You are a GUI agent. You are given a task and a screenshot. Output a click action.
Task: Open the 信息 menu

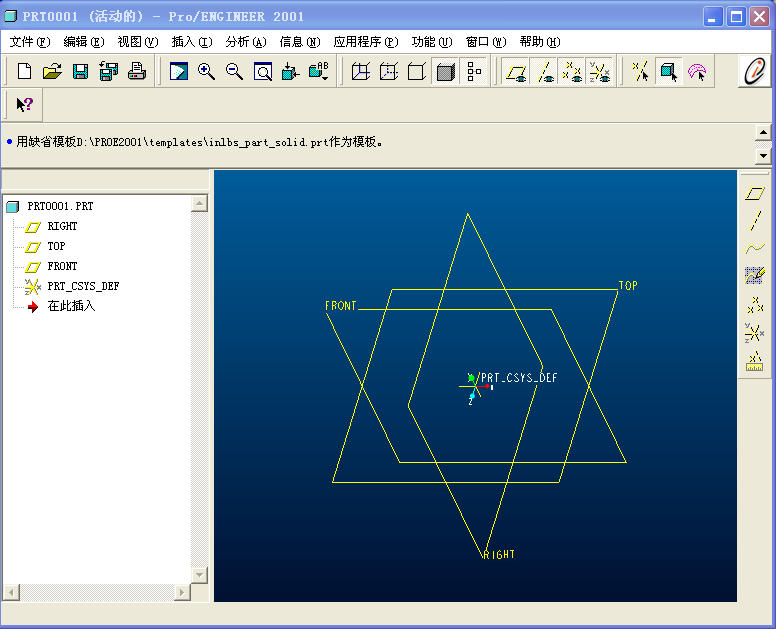299,42
